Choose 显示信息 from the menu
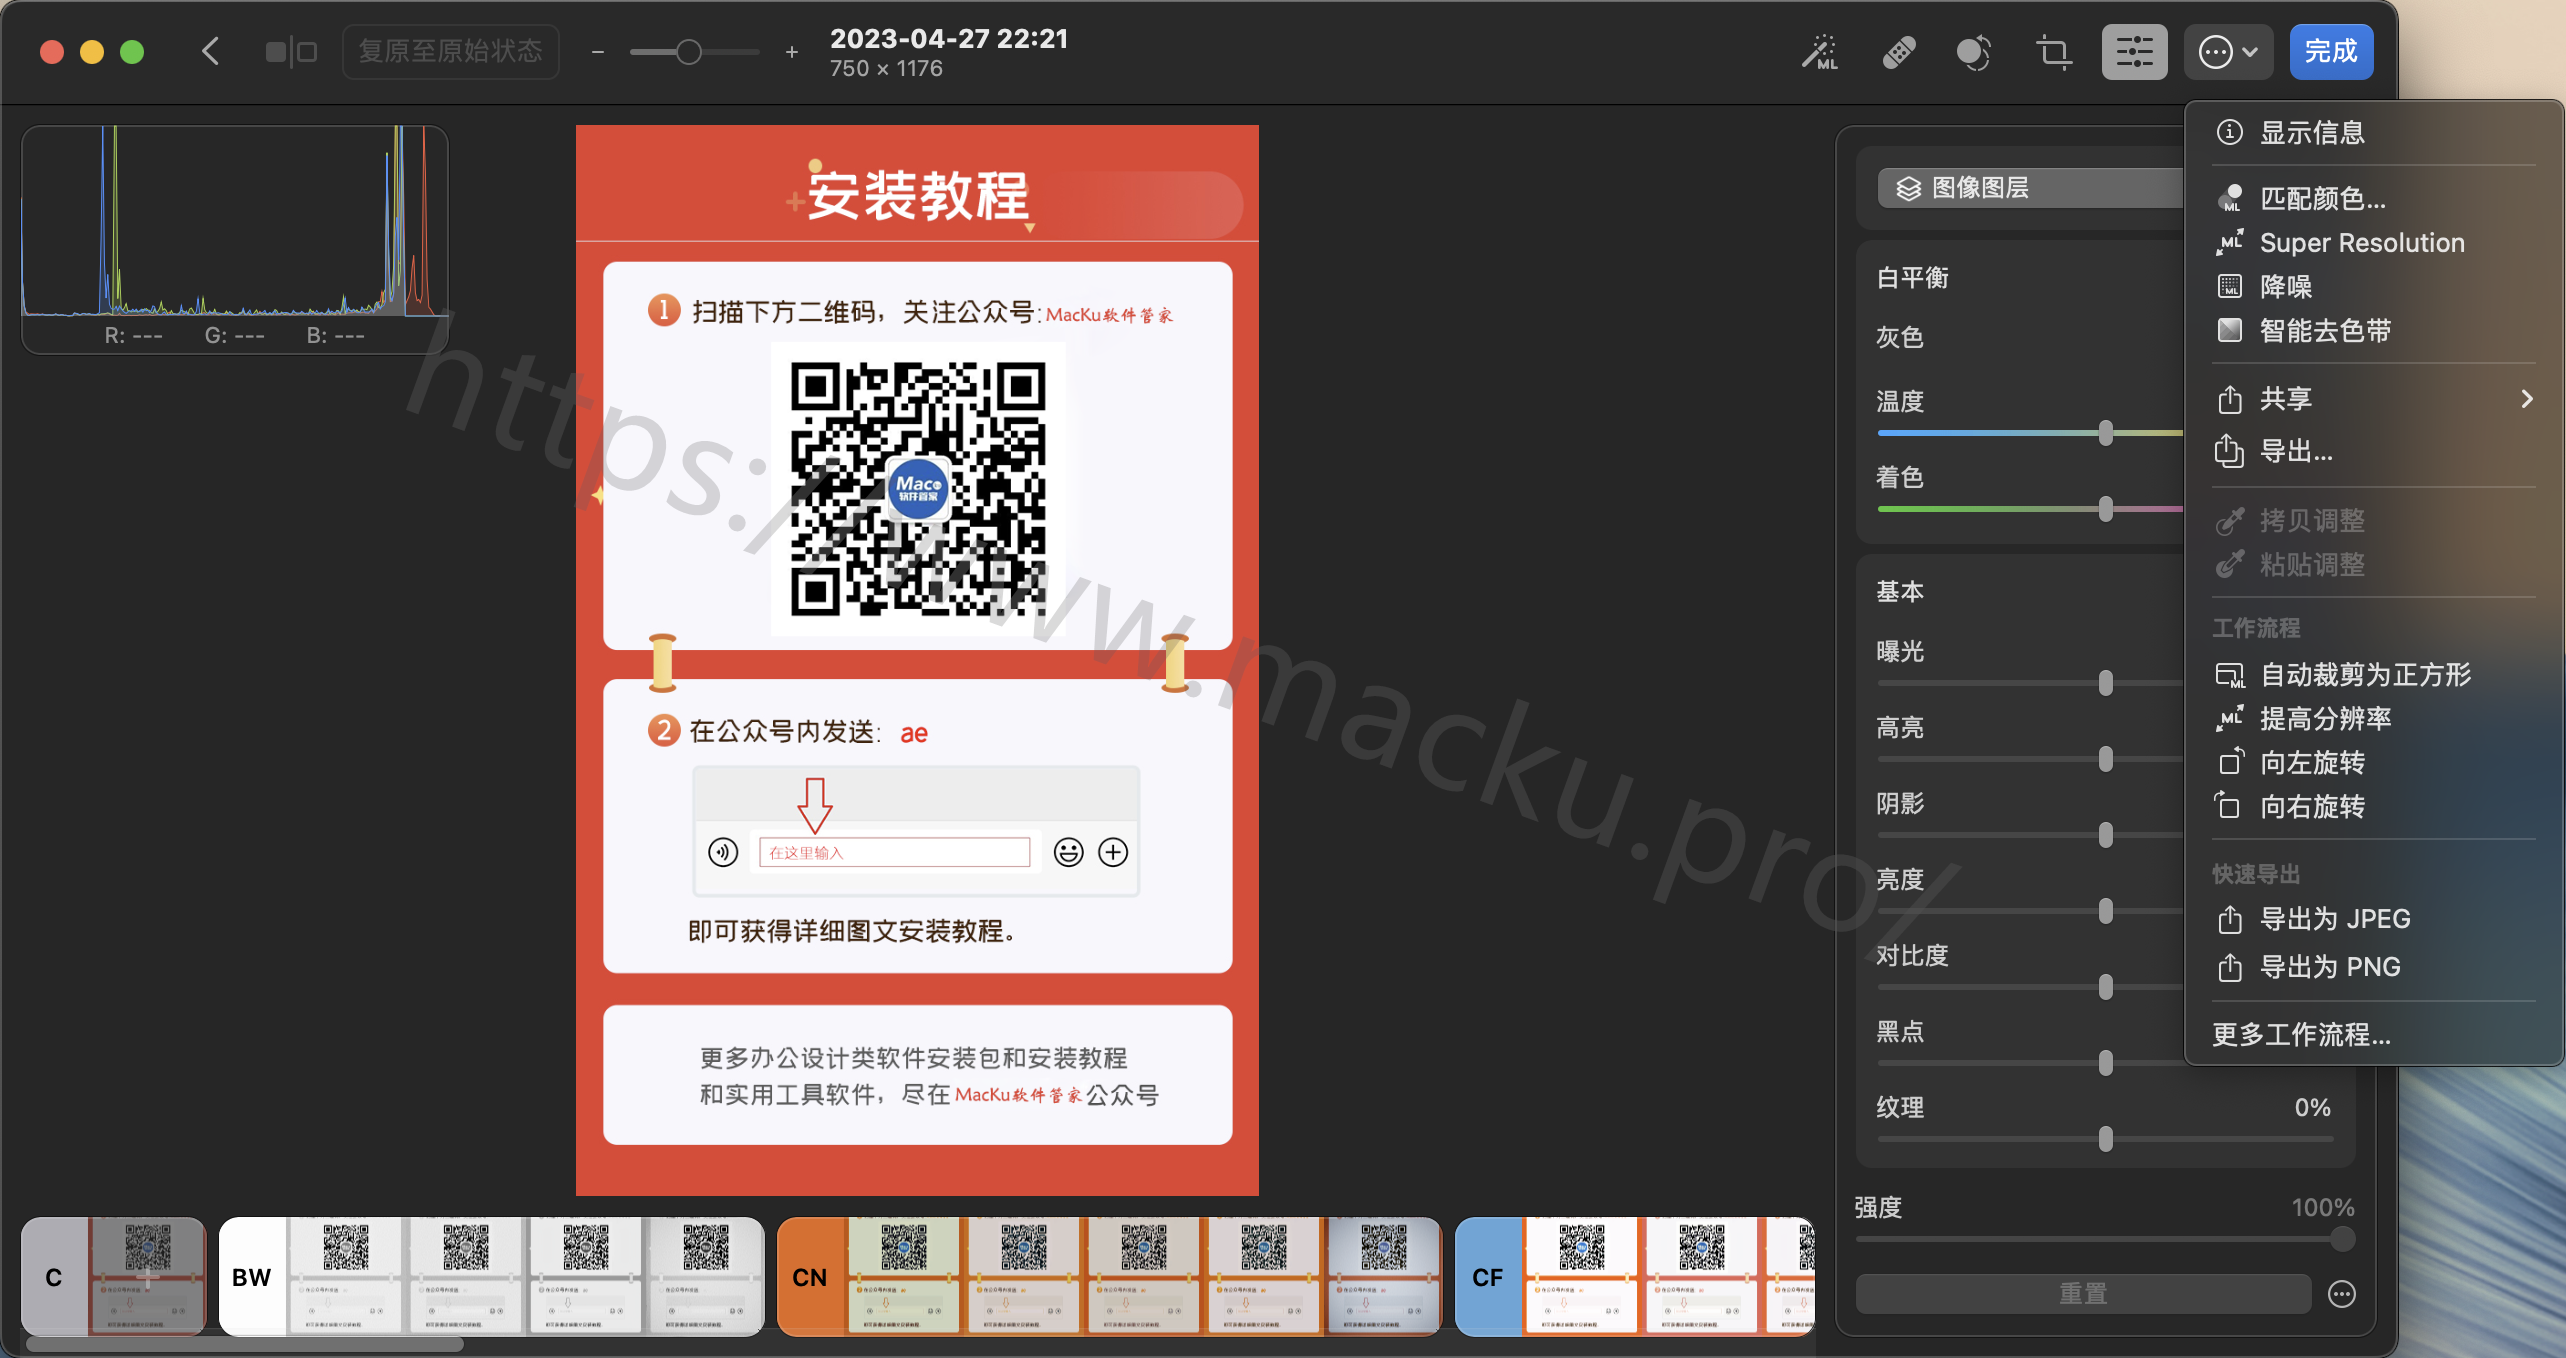Screen dimensions: 2566x1358 pos(2374,132)
